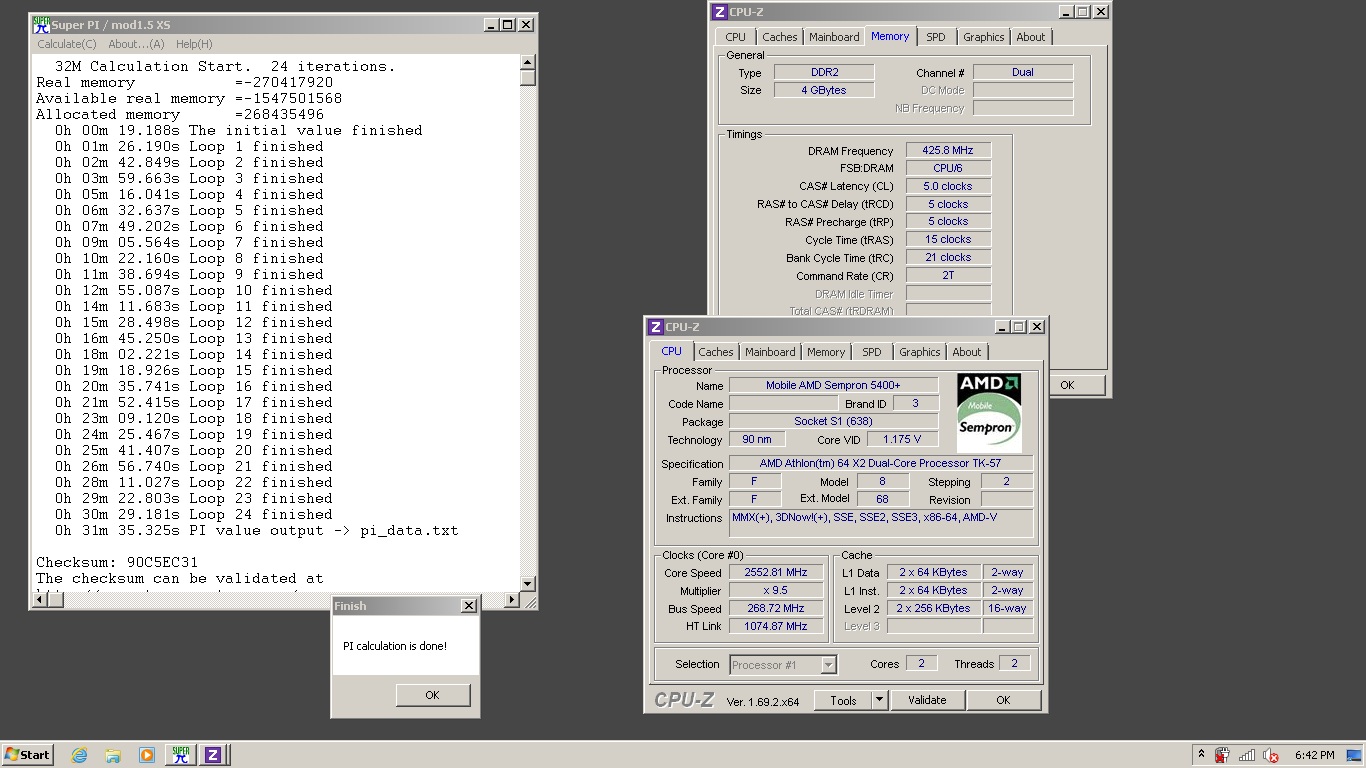
Task: Close the Finish dialog
Action: tap(468, 606)
